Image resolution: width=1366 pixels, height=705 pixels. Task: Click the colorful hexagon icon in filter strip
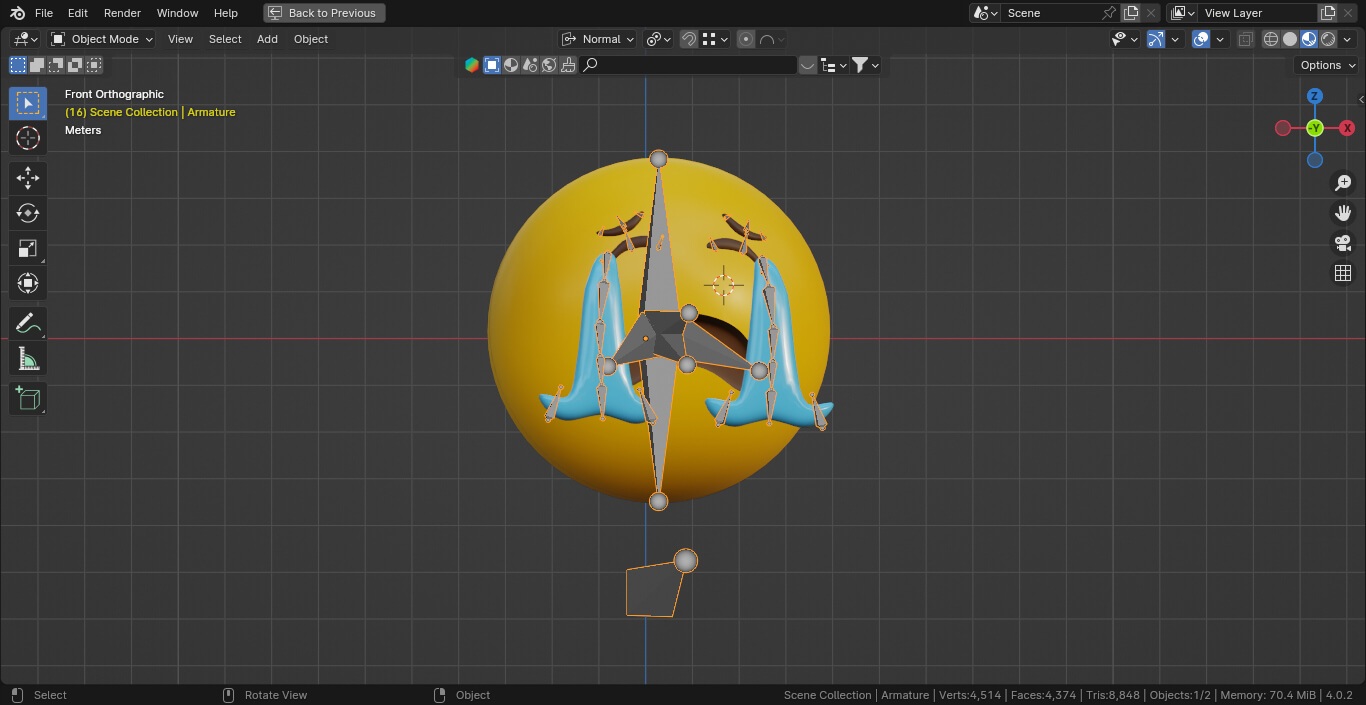pyautogui.click(x=472, y=65)
